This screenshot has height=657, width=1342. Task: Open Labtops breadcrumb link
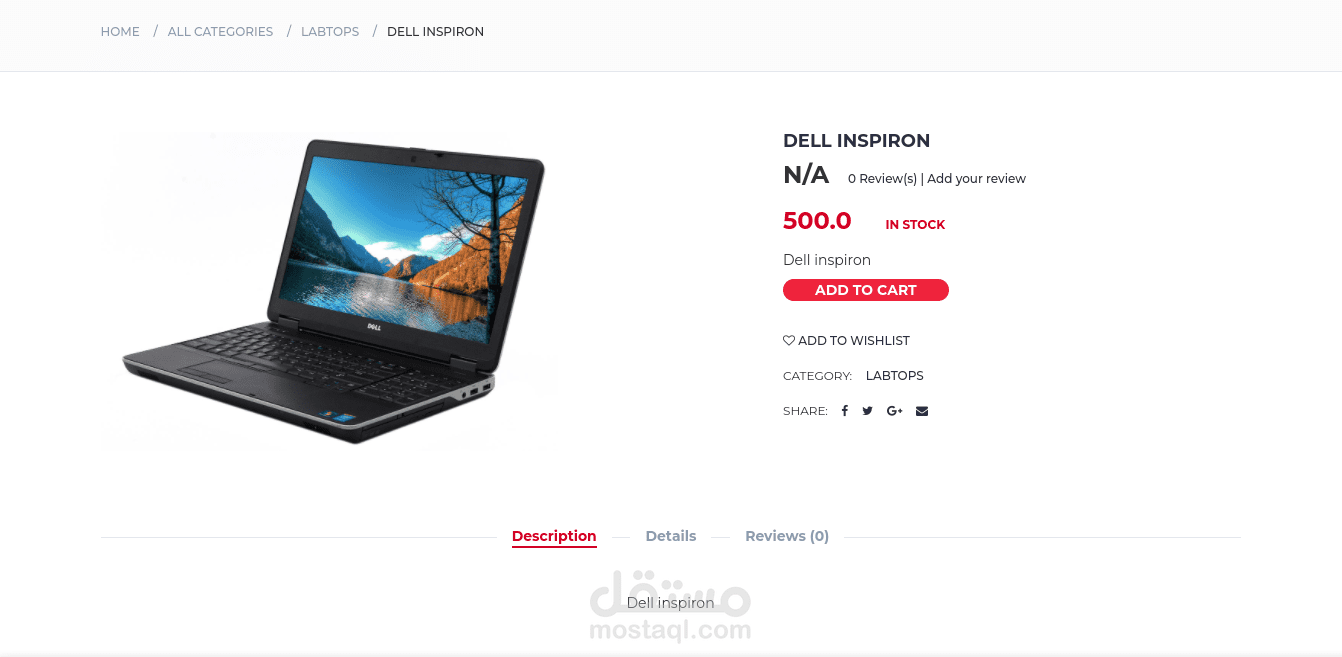point(330,32)
